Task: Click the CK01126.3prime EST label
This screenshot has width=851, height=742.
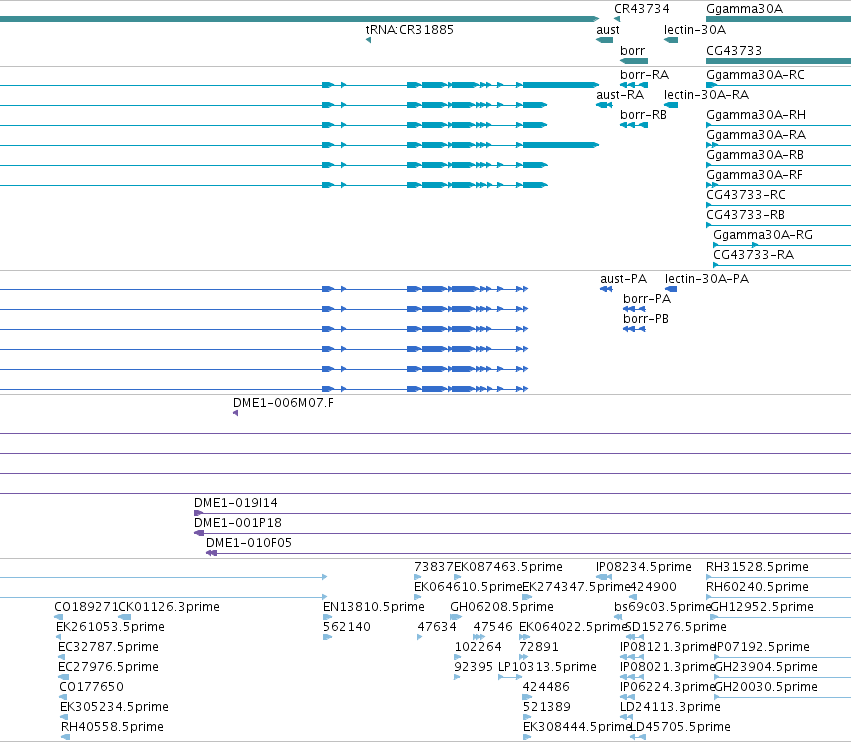Action: (x=169, y=607)
